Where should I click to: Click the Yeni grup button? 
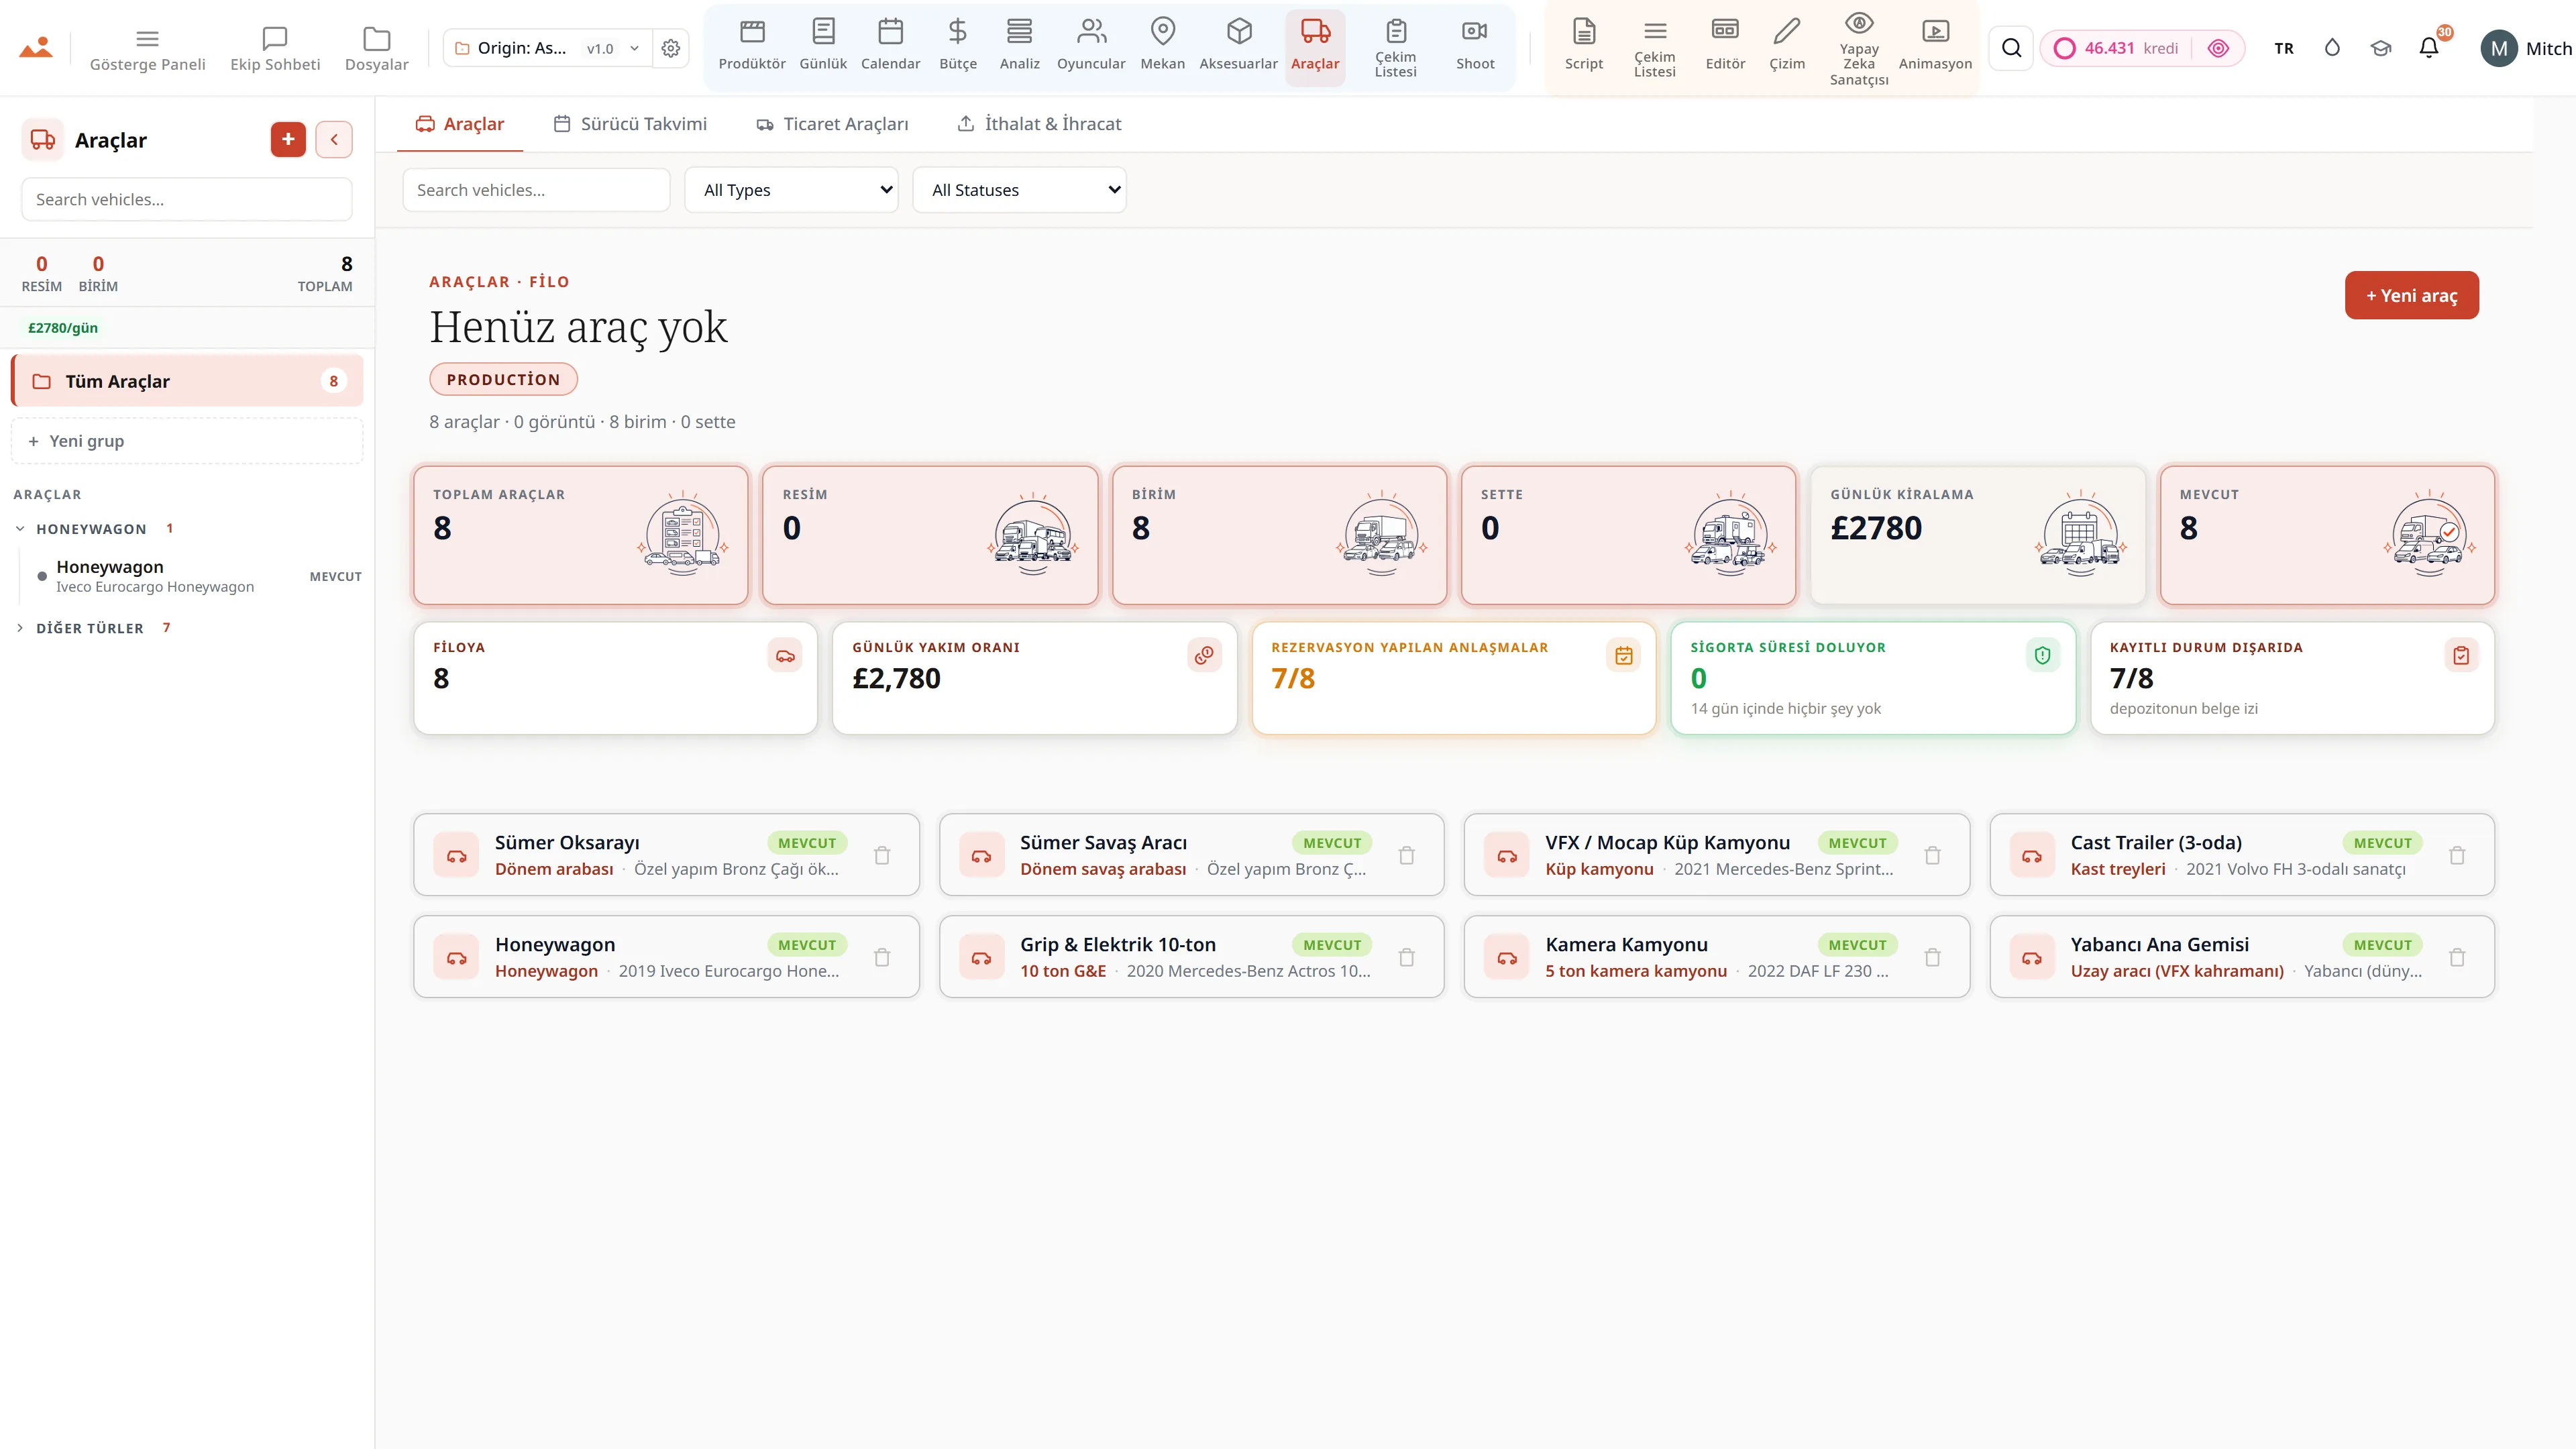click(x=187, y=441)
